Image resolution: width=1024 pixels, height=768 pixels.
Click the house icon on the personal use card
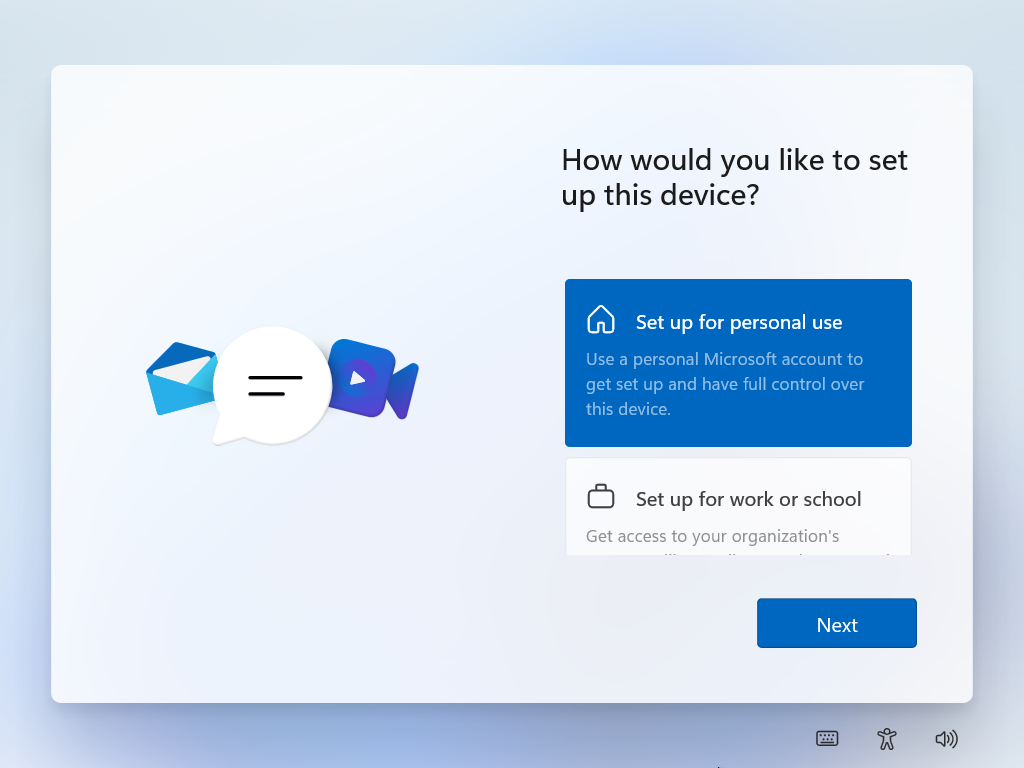tap(601, 320)
